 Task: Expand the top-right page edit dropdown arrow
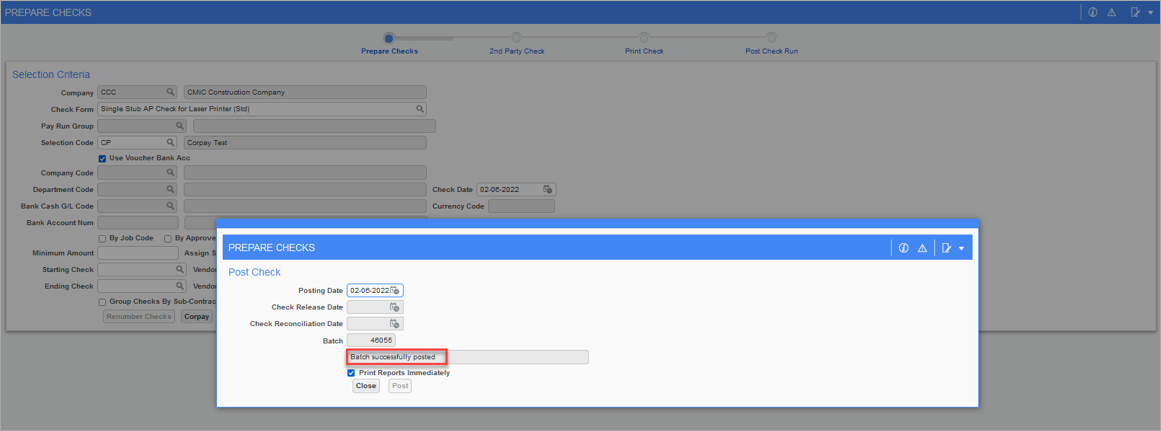point(1151,13)
